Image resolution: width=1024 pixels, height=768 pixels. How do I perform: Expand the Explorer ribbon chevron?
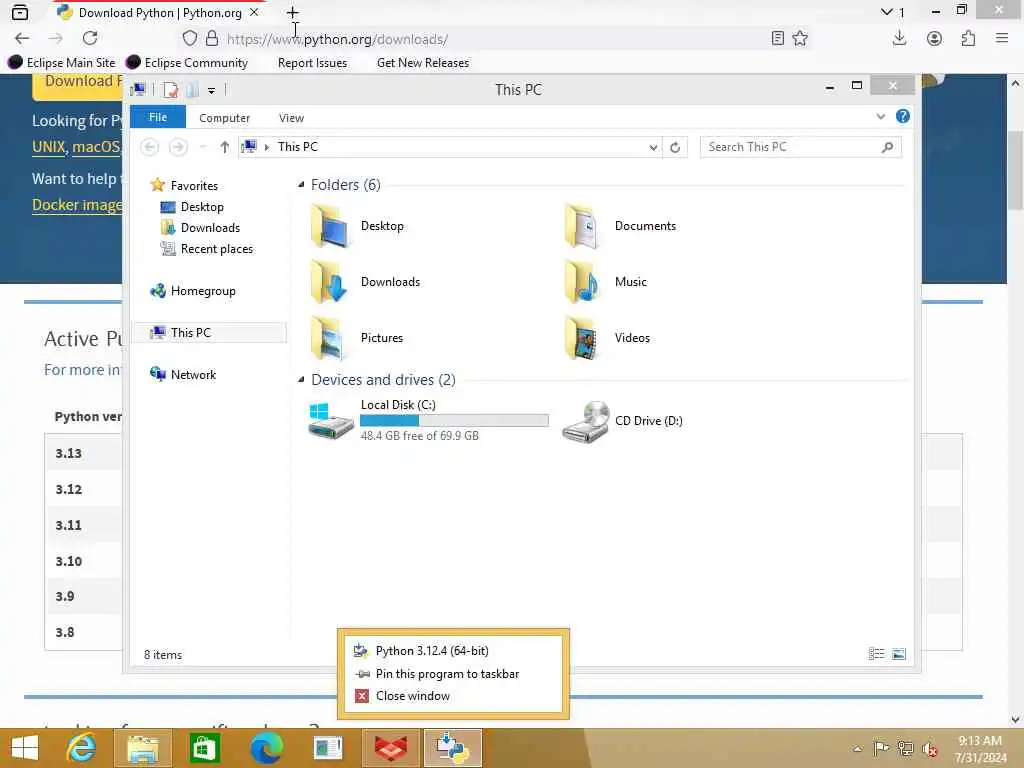pos(880,116)
